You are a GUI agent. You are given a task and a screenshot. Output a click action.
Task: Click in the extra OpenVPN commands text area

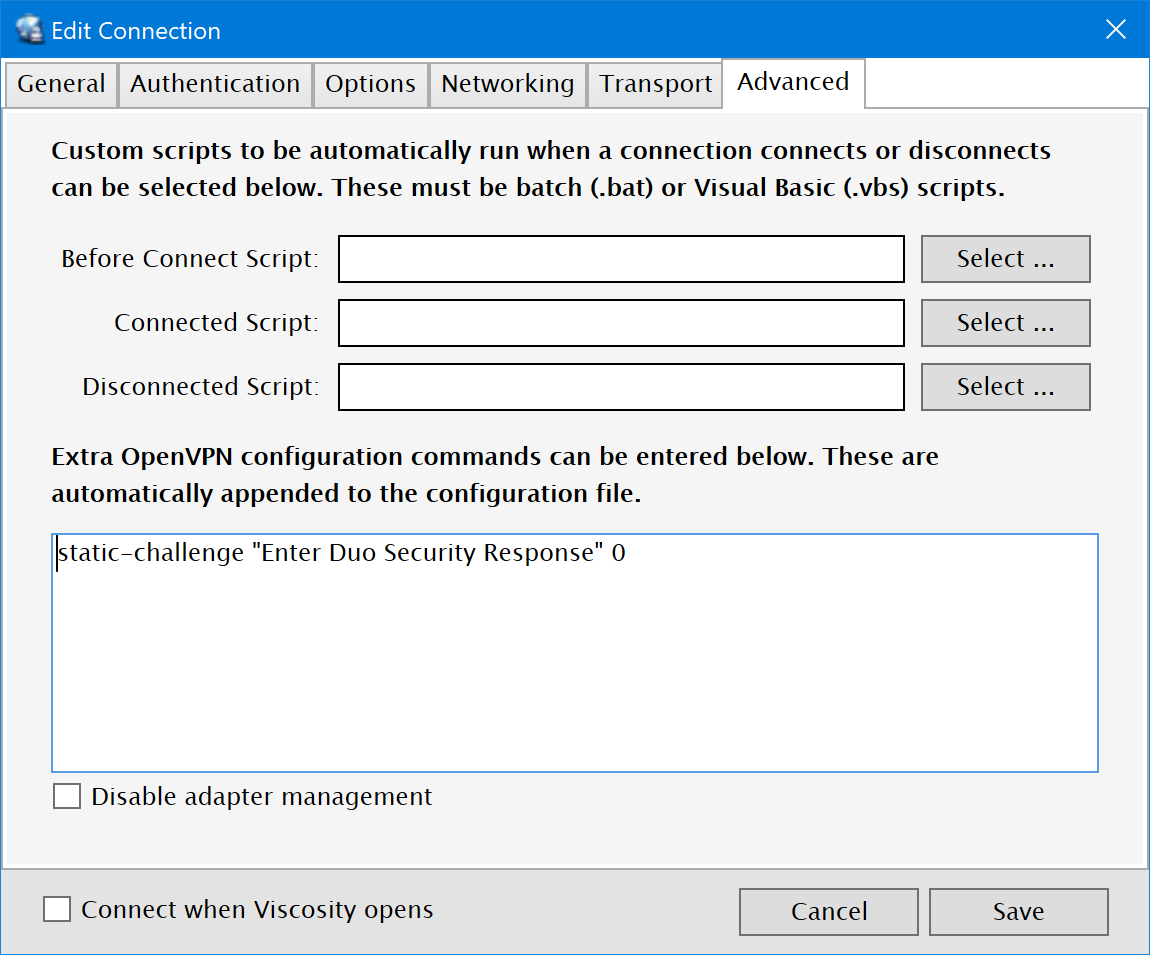[x=575, y=660]
